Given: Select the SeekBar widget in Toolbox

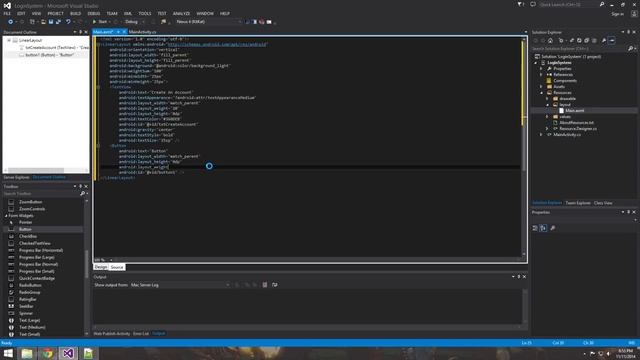Looking at the screenshot, I should (x=26, y=306).
